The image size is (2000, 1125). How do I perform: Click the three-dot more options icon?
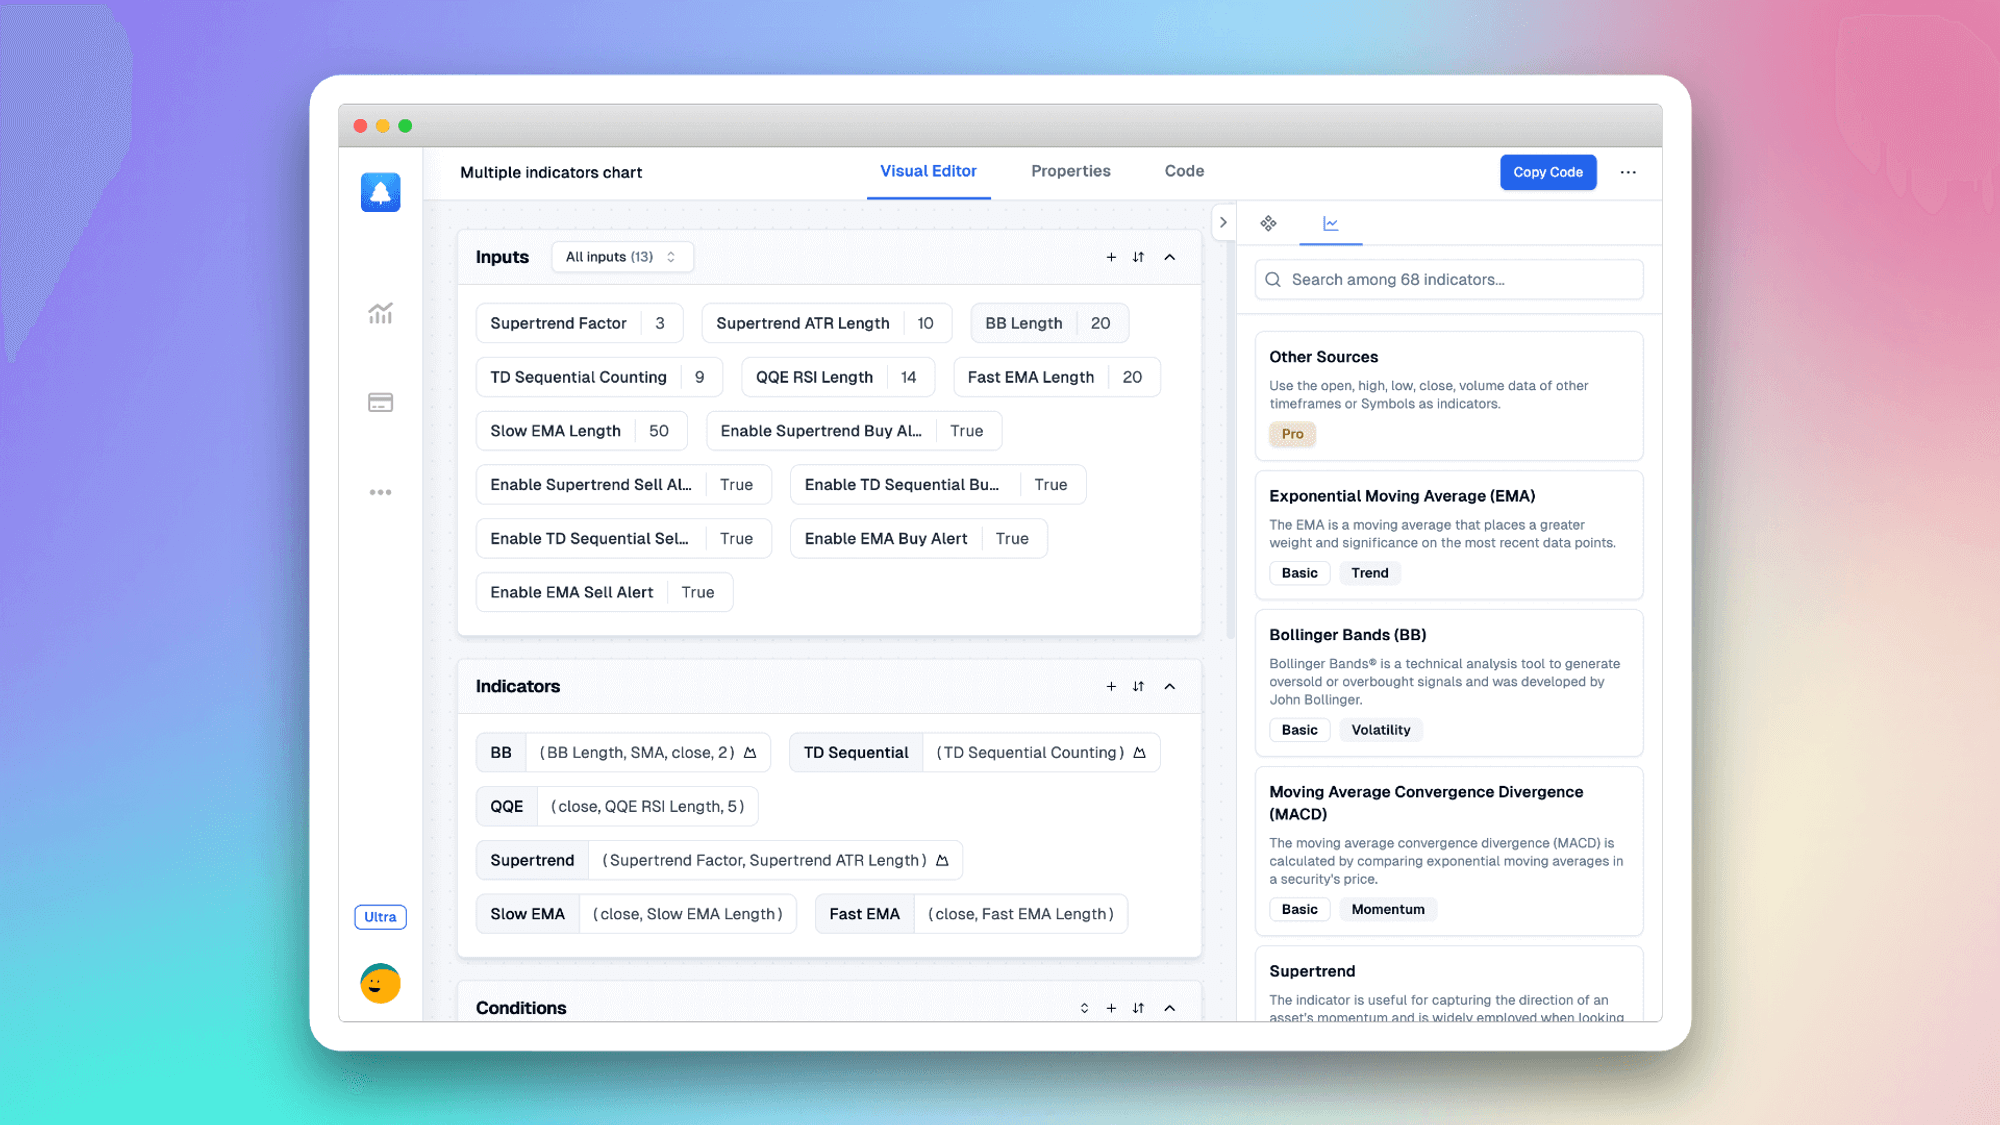pos(1629,172)
